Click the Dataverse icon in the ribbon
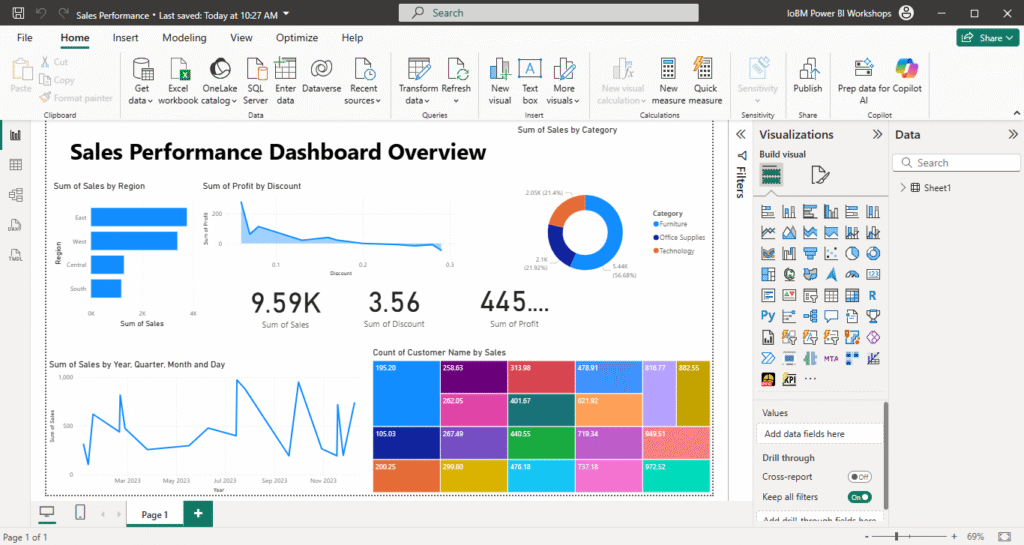The height and width of the screenshot is (545, 1024). [321, 69]
